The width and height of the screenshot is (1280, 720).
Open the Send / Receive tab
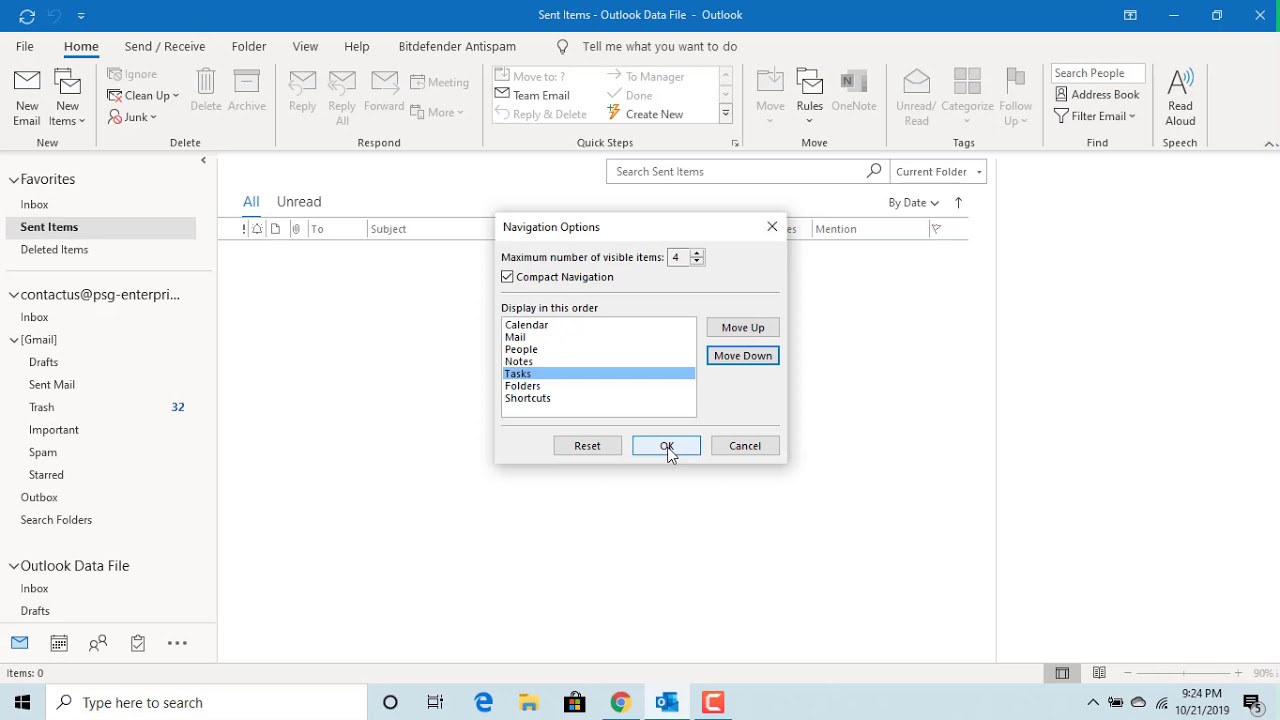pos(165,46)
